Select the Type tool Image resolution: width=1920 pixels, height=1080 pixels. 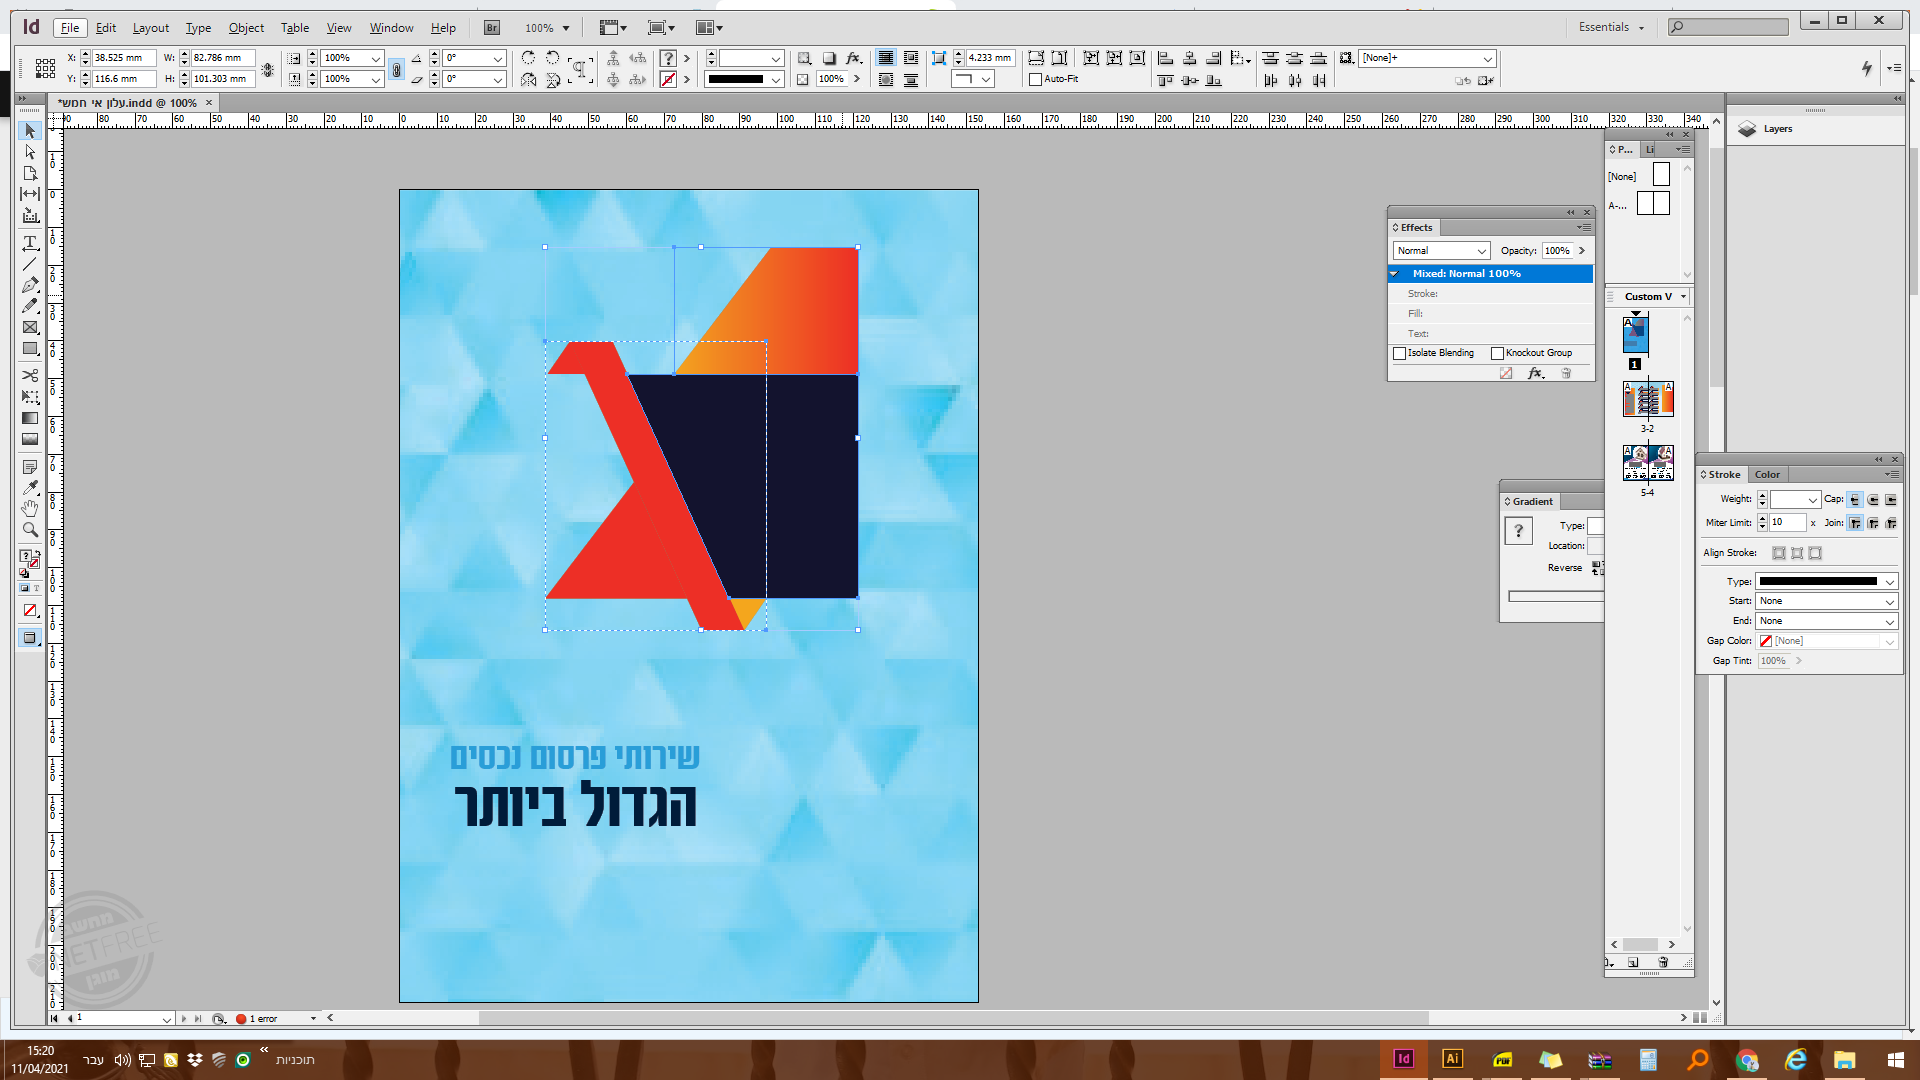[x=30, y=243]
